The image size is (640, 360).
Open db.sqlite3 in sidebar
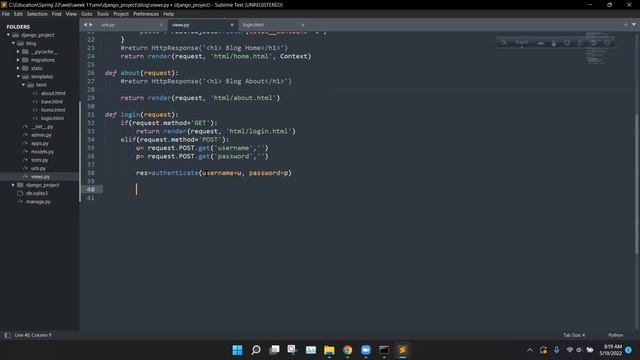(37, 193)
